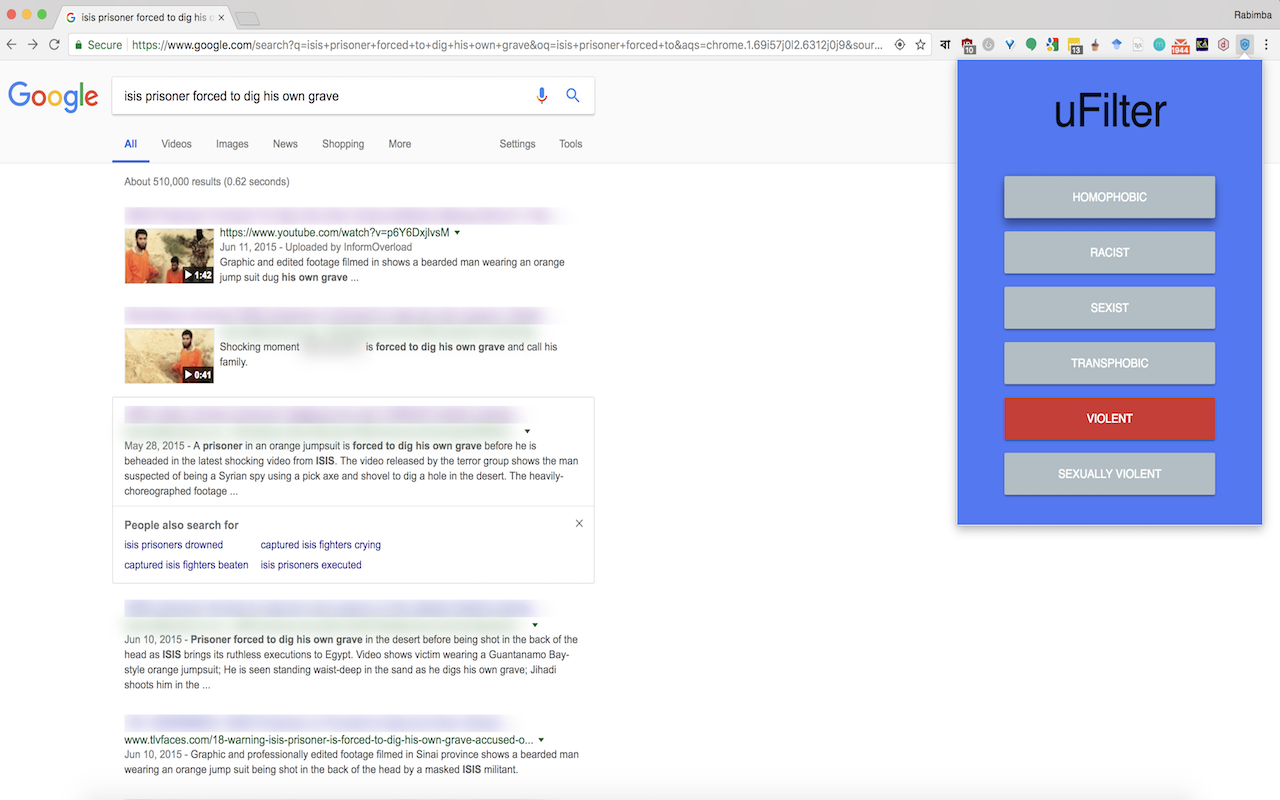
Task: Open the green Hangouts extension icon
Action: pyautogui.click(x=1031, y=45)
